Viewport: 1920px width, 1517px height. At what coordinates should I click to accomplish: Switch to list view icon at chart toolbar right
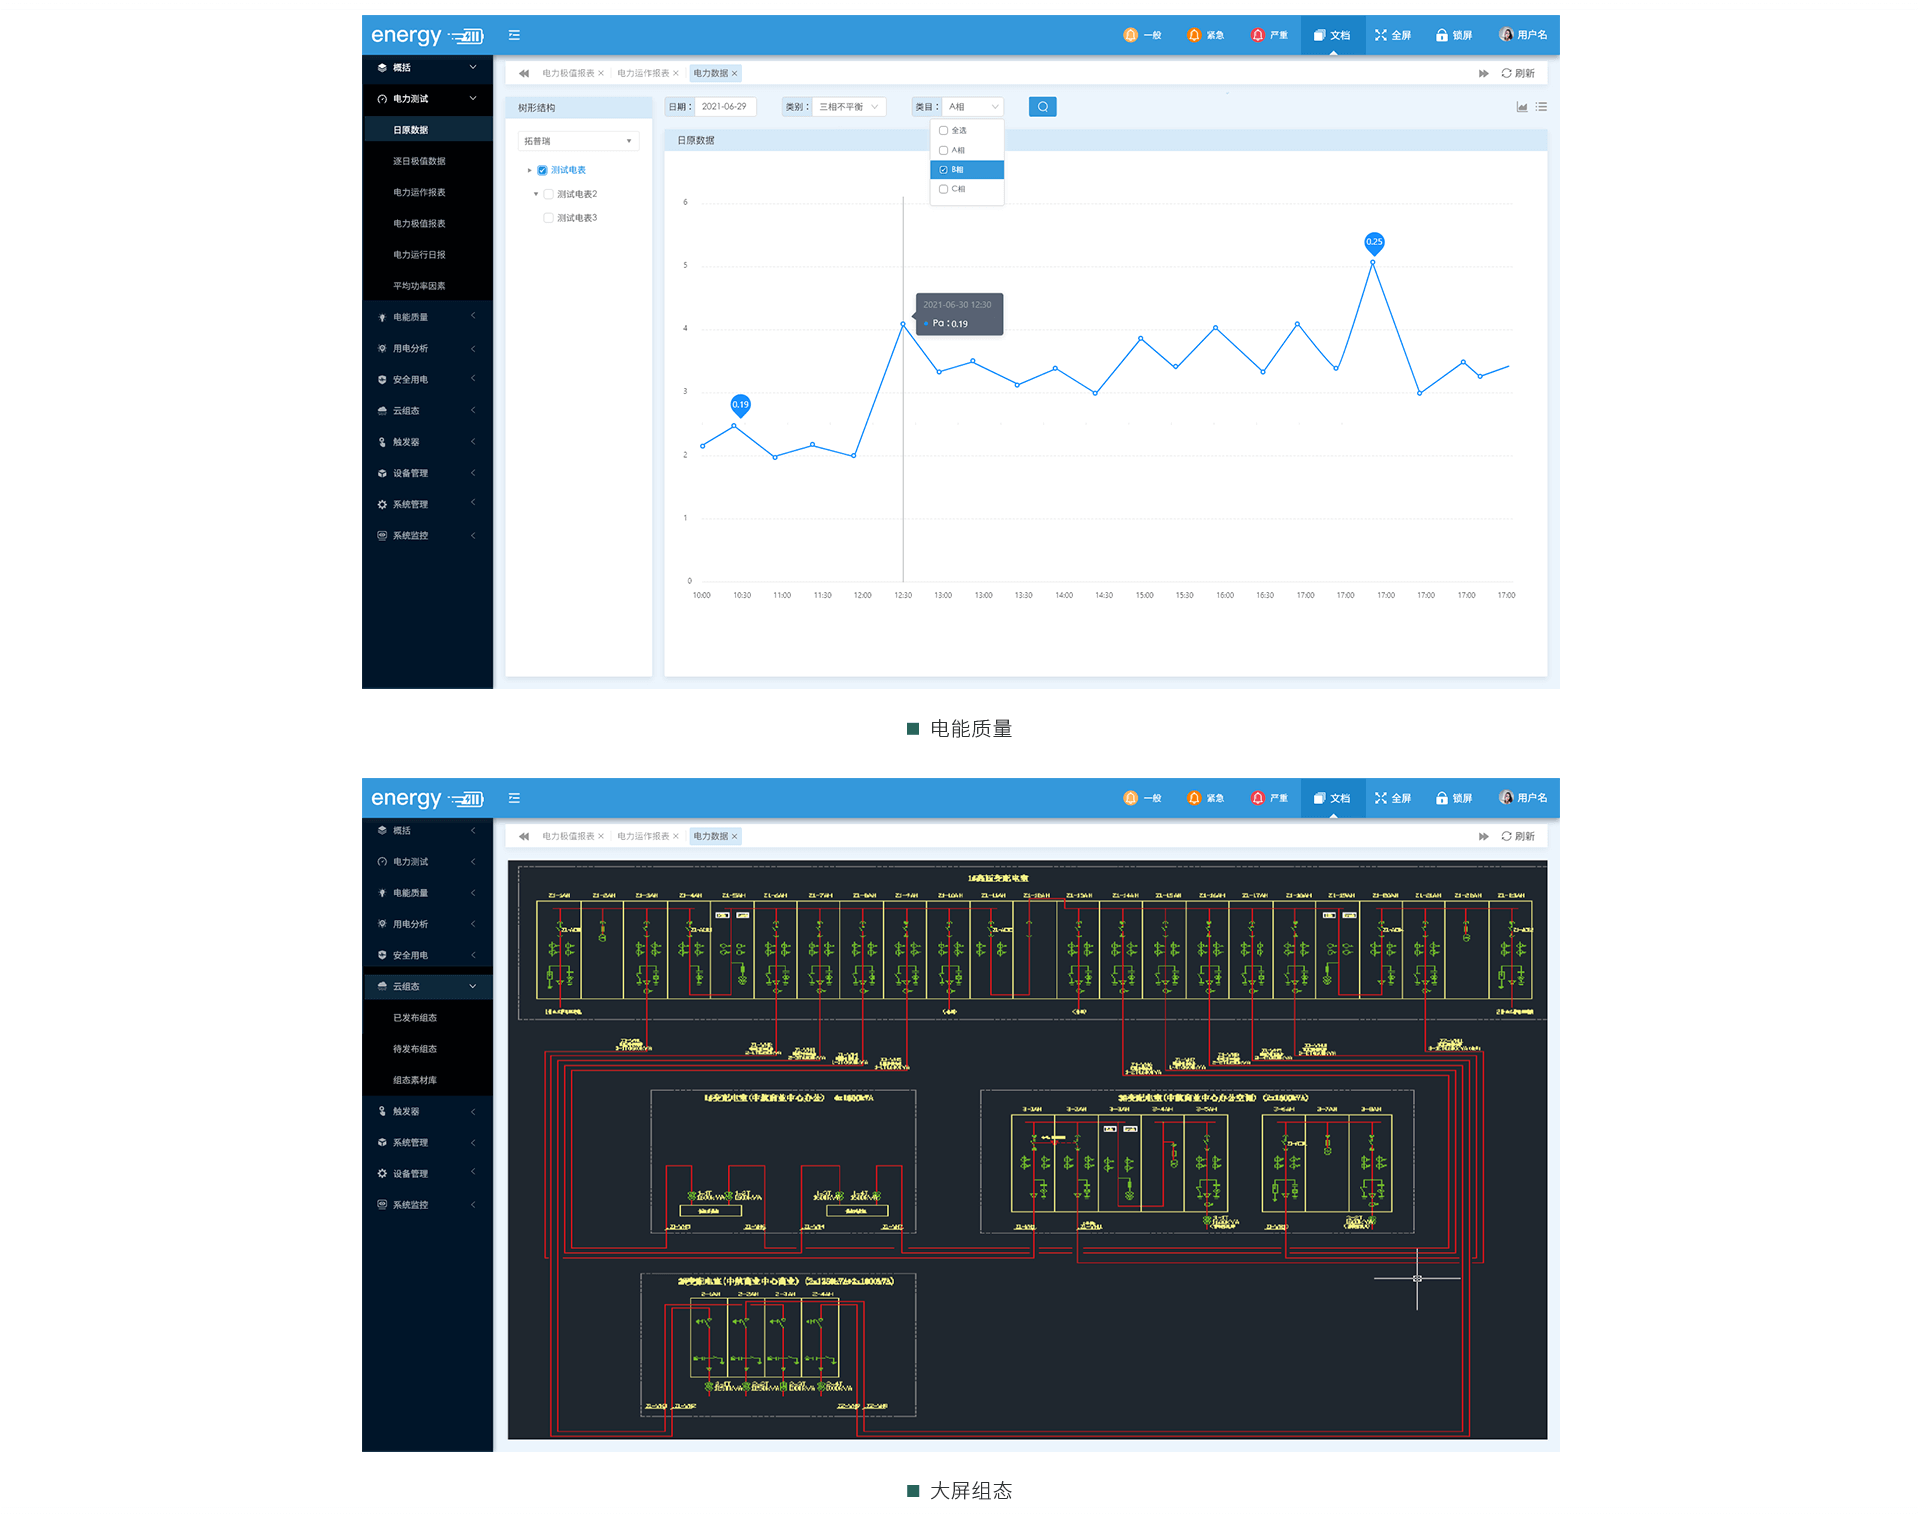tap(1541, 107)
